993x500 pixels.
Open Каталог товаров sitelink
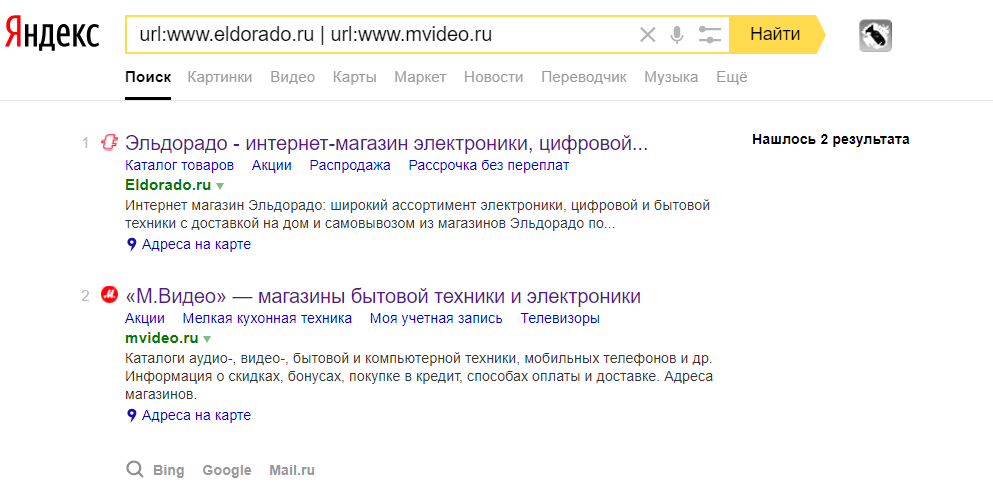(x=179, y=165)
